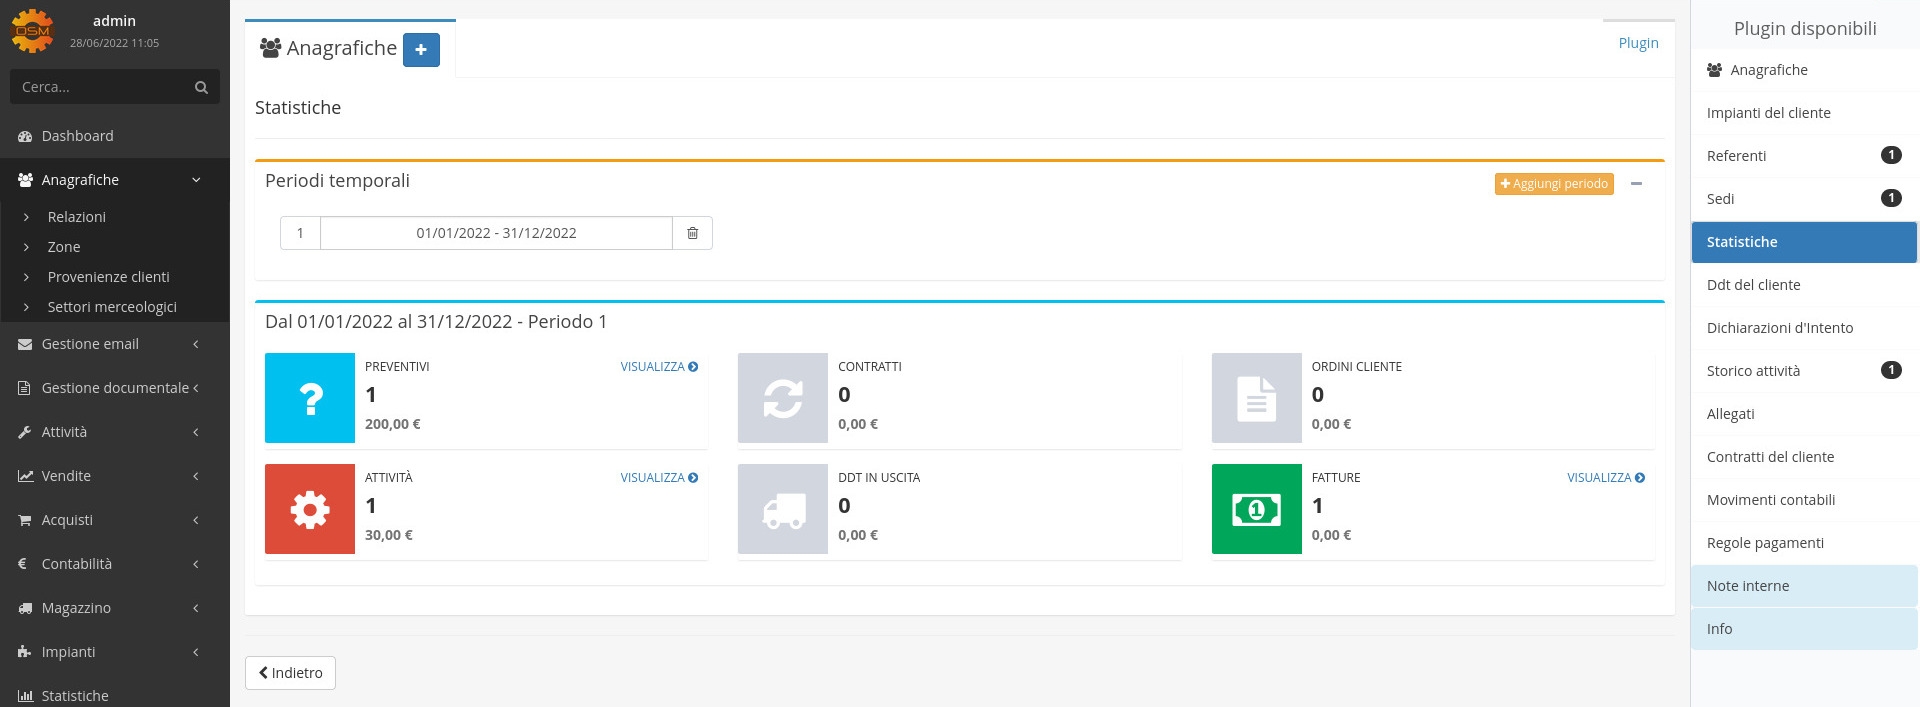The image size is (1920, 707).
Task: Click the date range field 01/01/2022 - 31/12/2022
Action: (496, 233)
